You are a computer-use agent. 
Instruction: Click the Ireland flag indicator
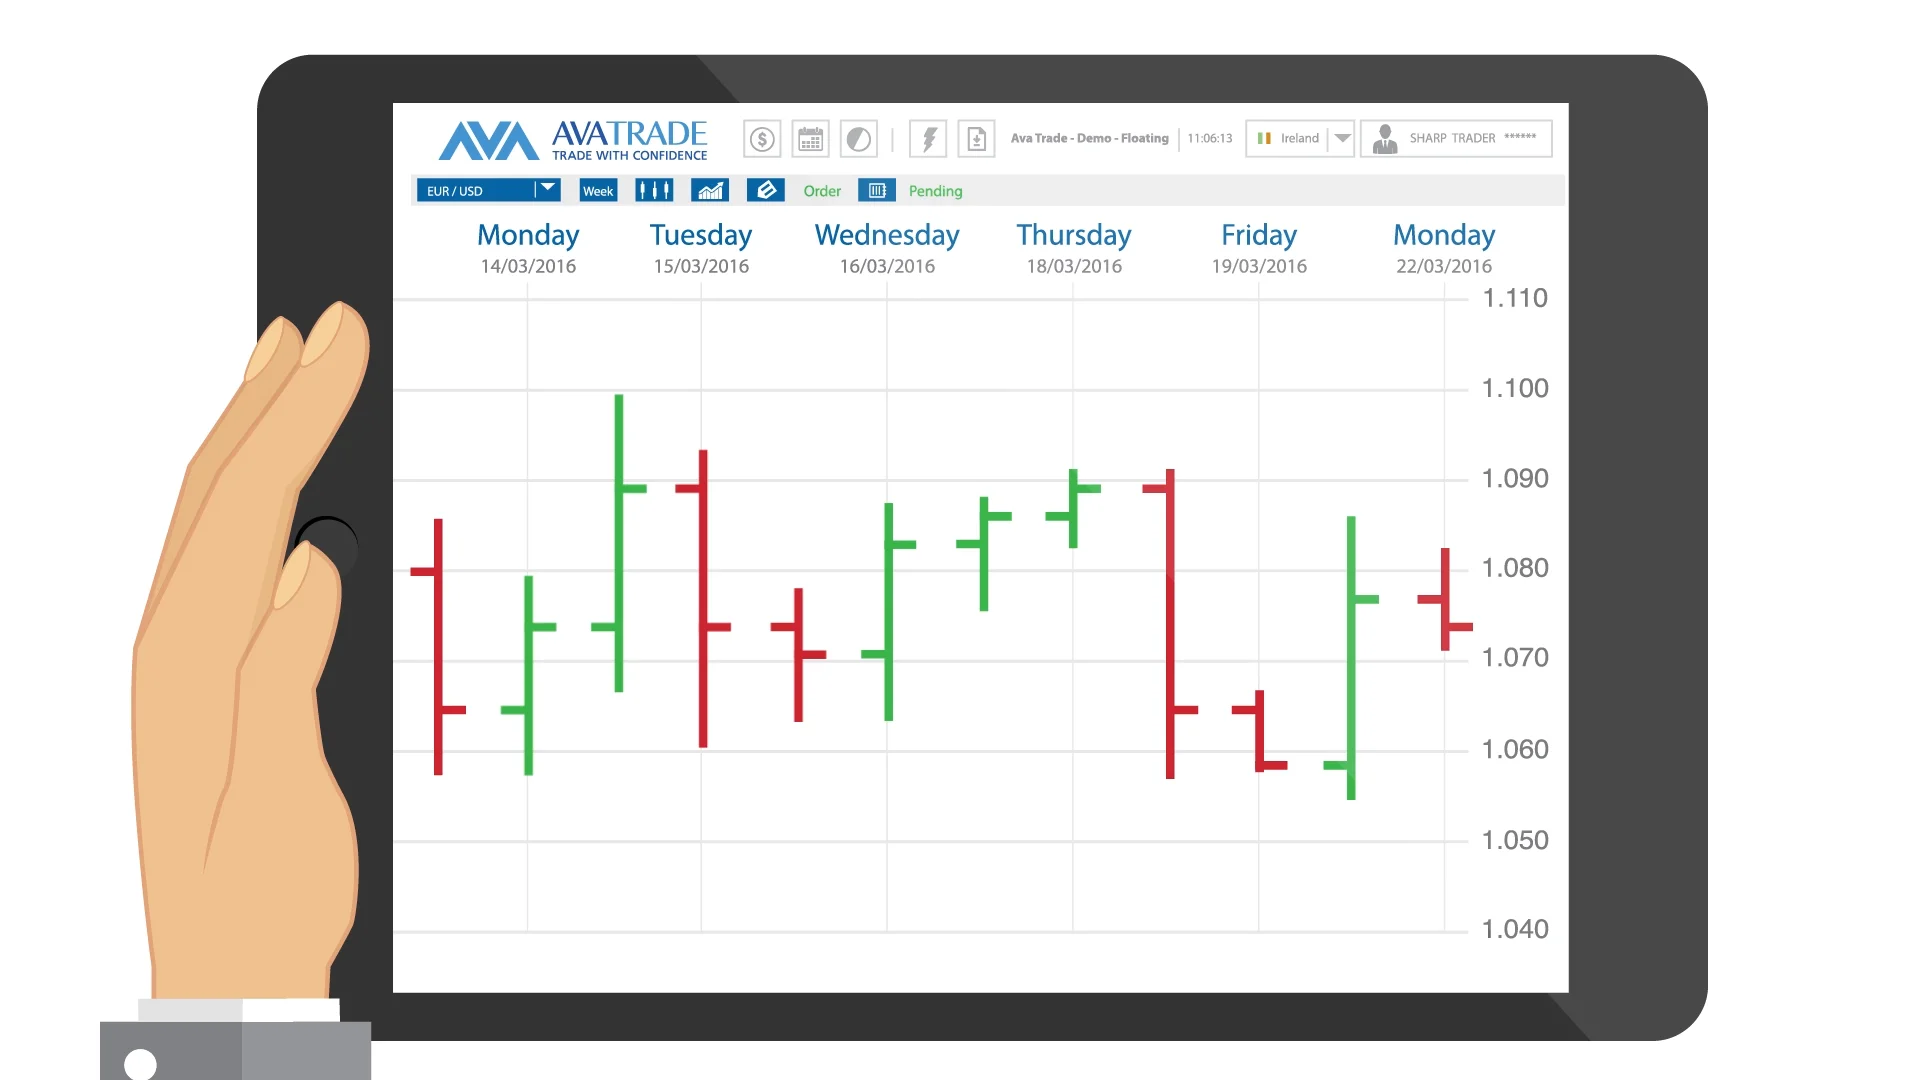click(x=1265, y=138)
